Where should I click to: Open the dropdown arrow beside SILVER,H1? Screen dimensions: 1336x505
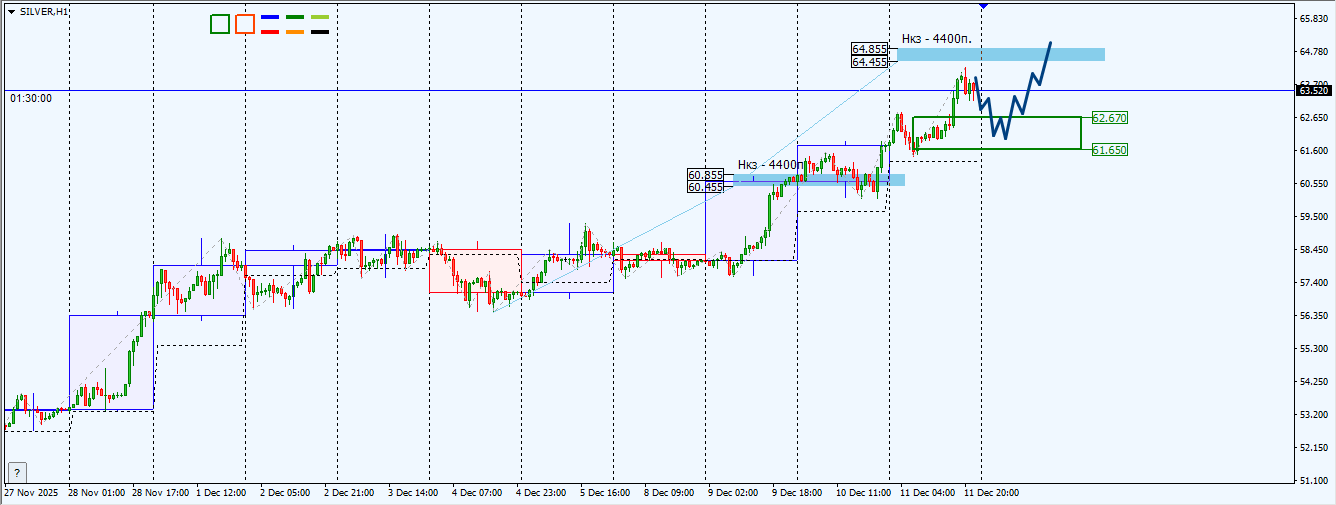coord(11,11)
